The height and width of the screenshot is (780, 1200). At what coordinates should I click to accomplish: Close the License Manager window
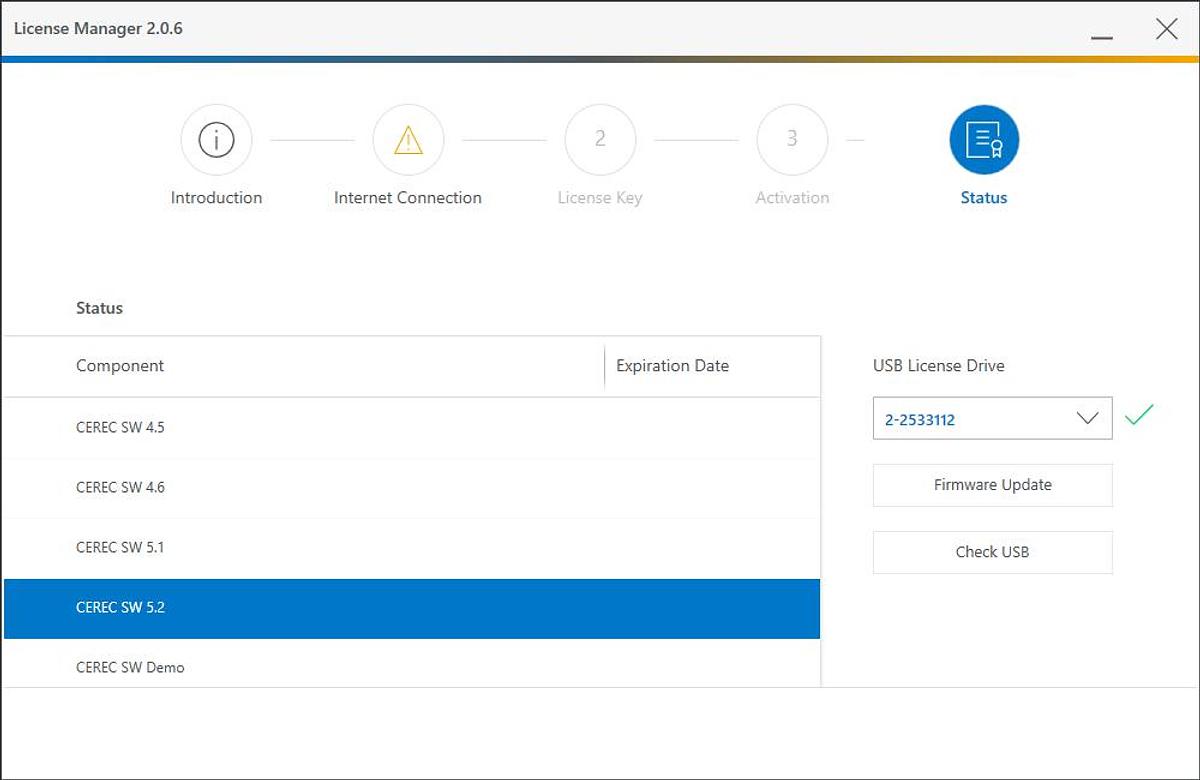(1166, 29)
